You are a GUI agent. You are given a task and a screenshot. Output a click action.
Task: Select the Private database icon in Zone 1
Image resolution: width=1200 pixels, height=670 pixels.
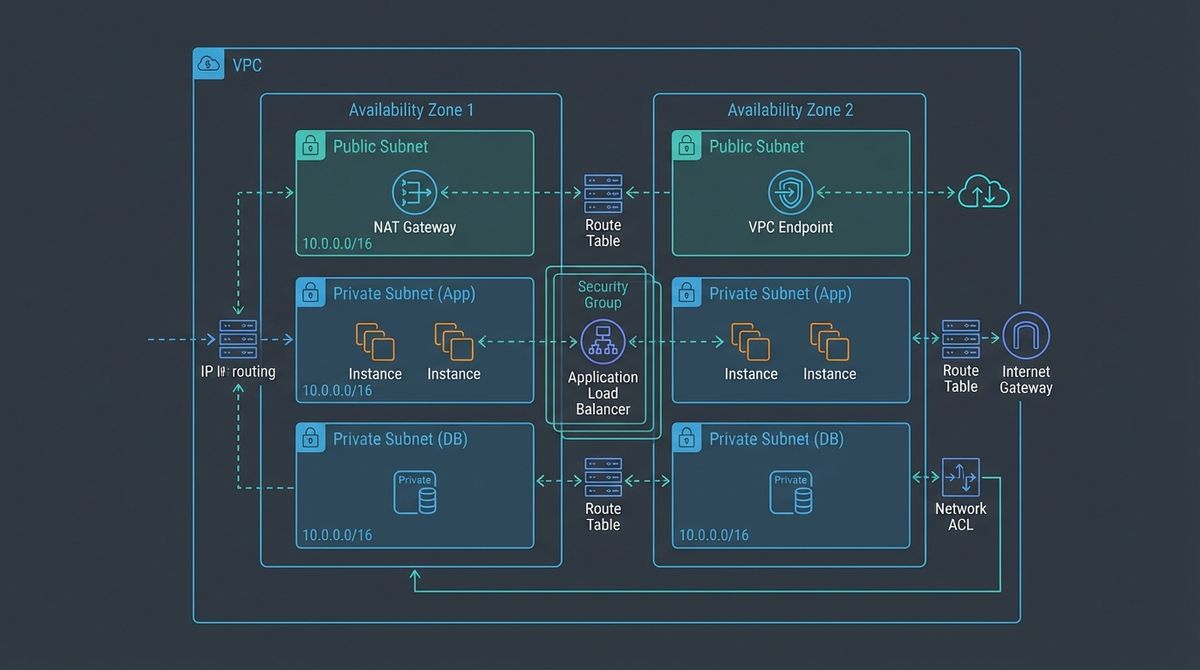[415, 493]
